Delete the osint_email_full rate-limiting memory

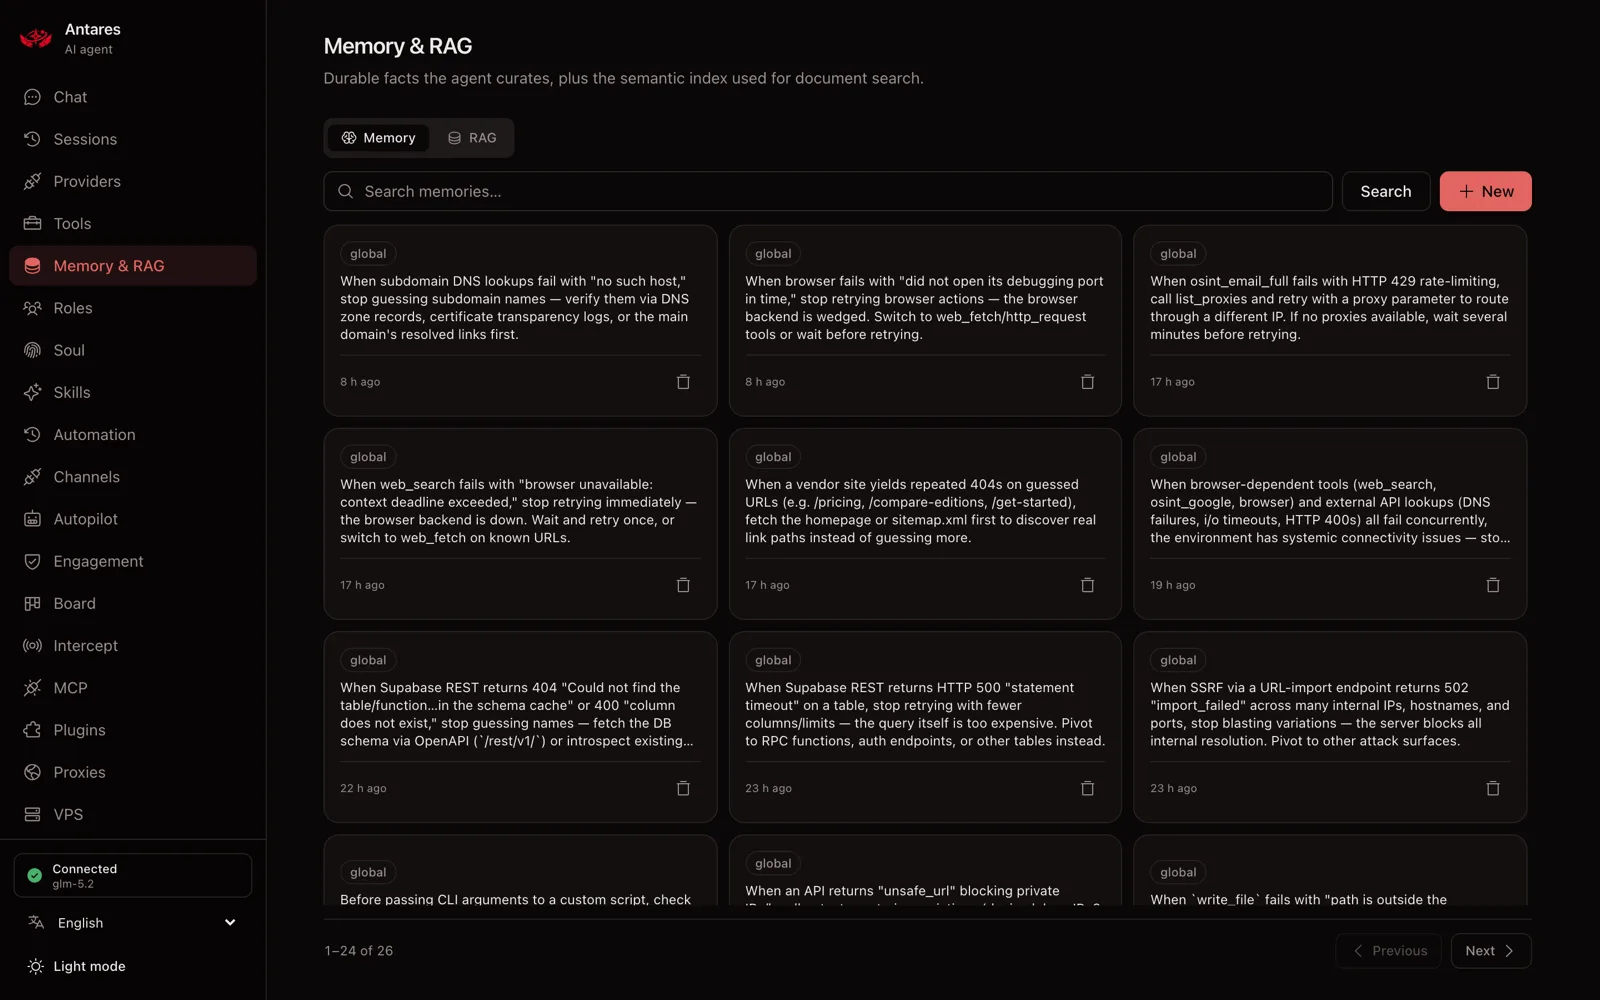[x=1493, y=382]
